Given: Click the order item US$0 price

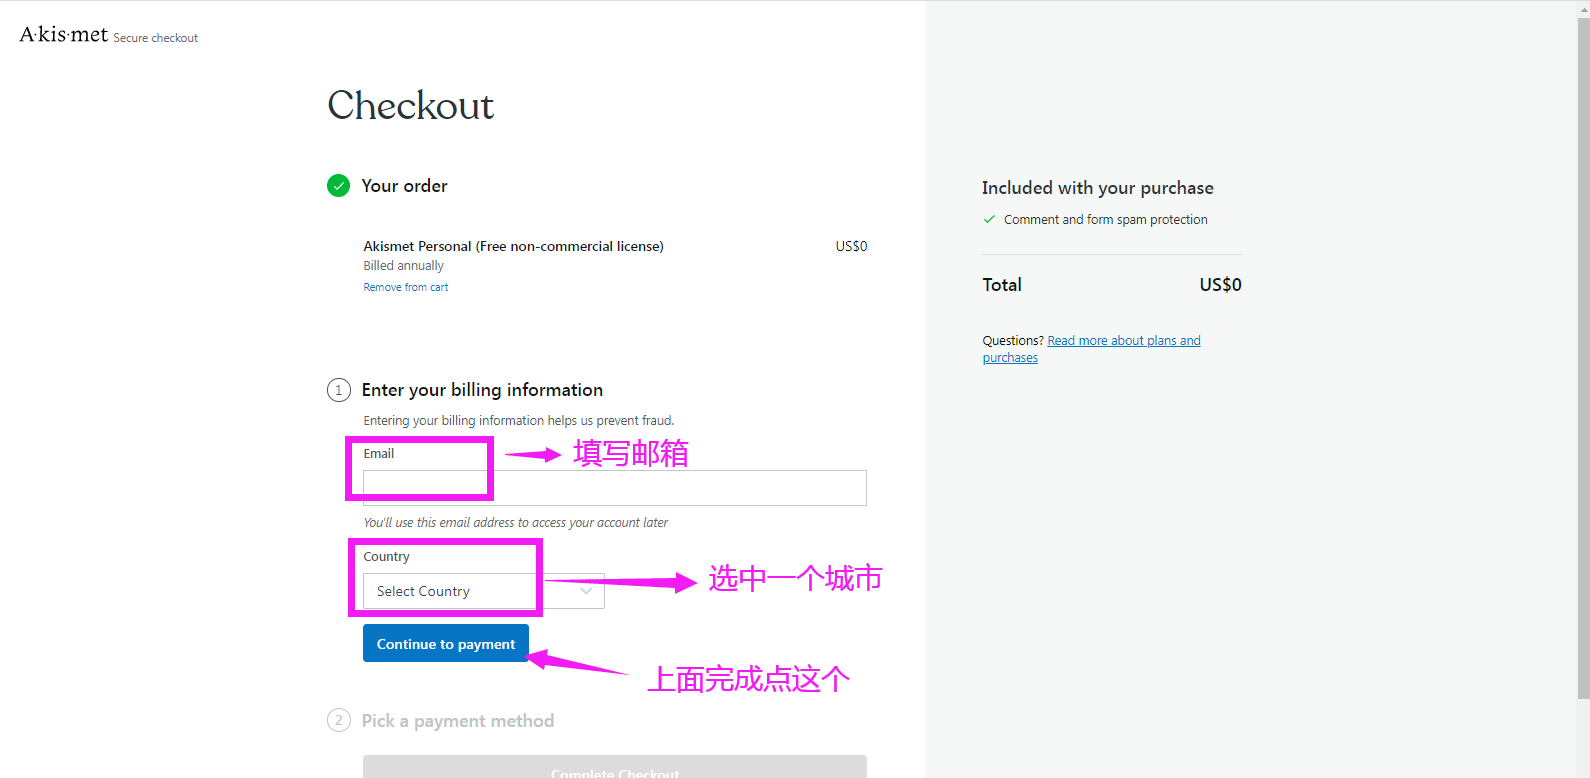Looking at the screenshot, I should (x=851, y=246).
